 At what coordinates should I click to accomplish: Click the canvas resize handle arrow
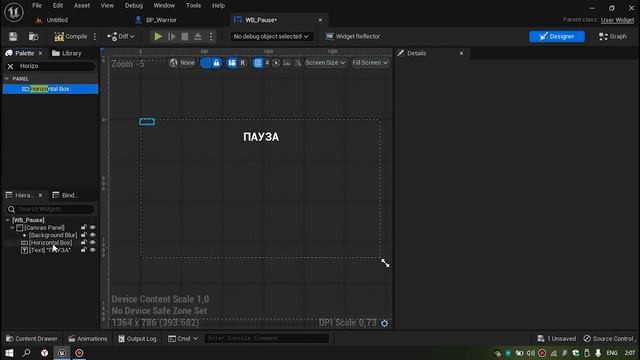coord(385,263)
